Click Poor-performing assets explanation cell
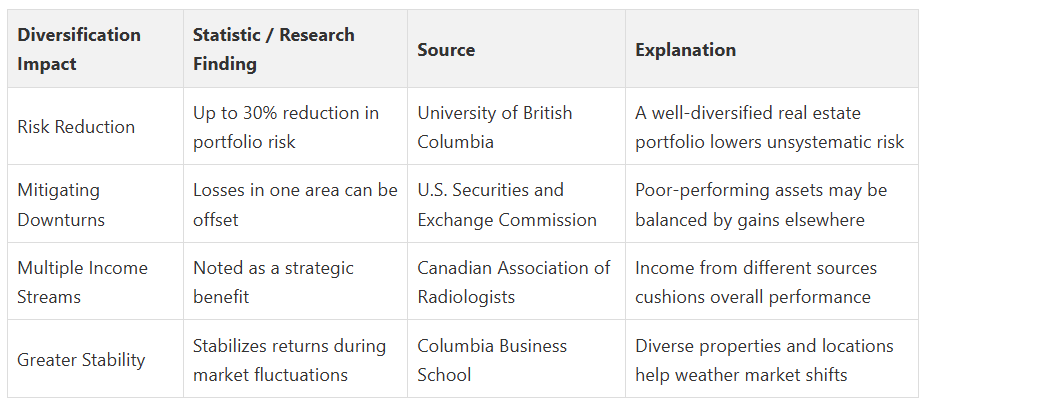 (771, 204)
